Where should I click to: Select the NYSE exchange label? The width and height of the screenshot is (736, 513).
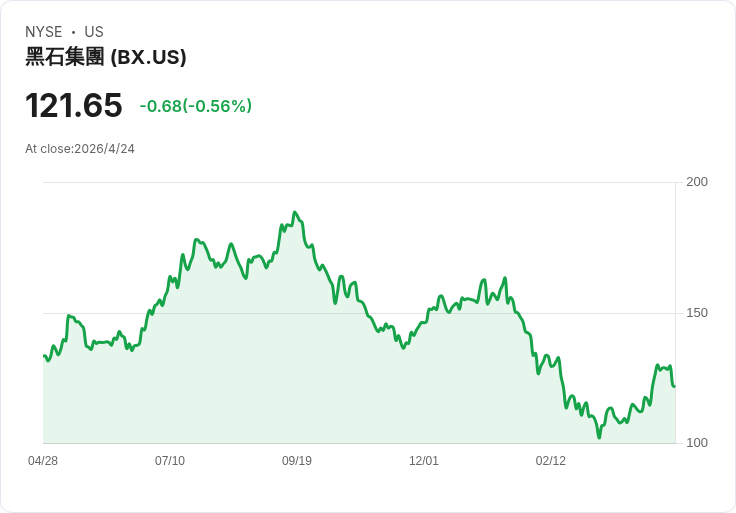coord(44,32)
